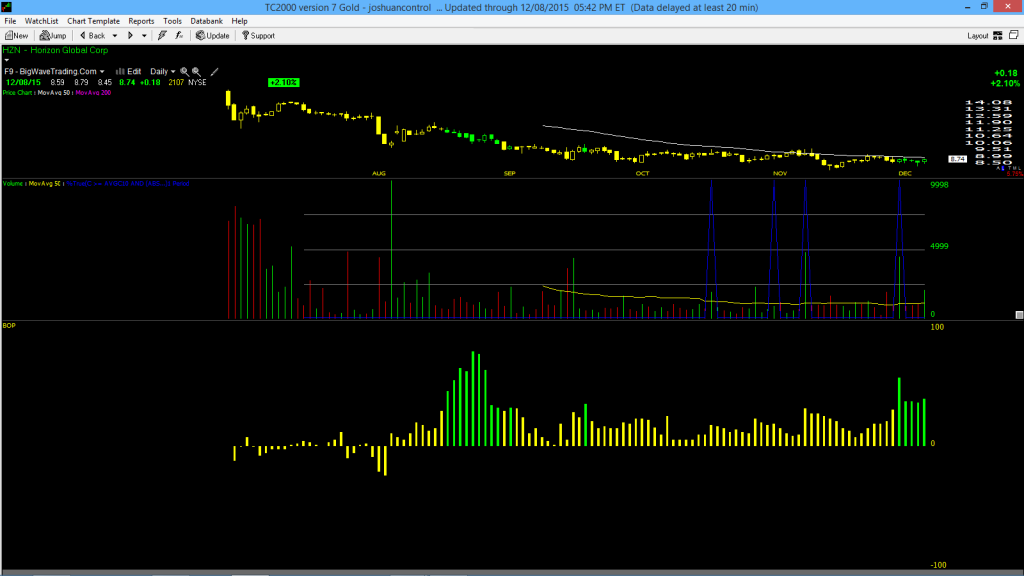Click the Jump toolbar button
This screenshot has height=576, width=1024.
coord(53,36)
